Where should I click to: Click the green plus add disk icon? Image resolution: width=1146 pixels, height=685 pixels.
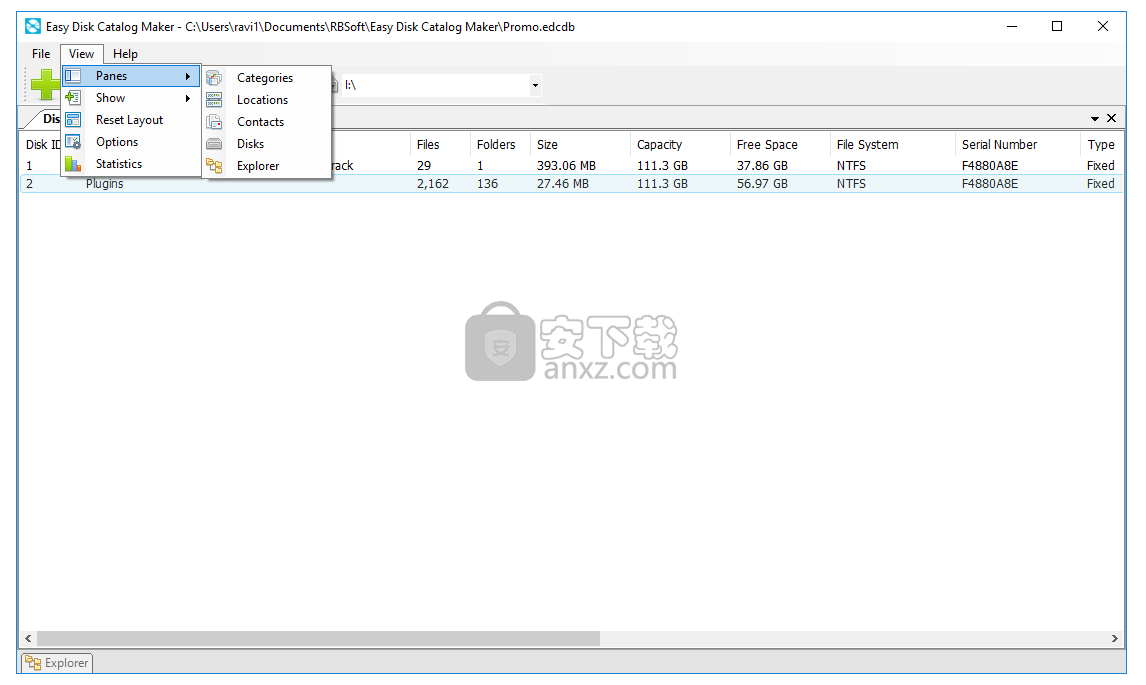coord(45,85)
